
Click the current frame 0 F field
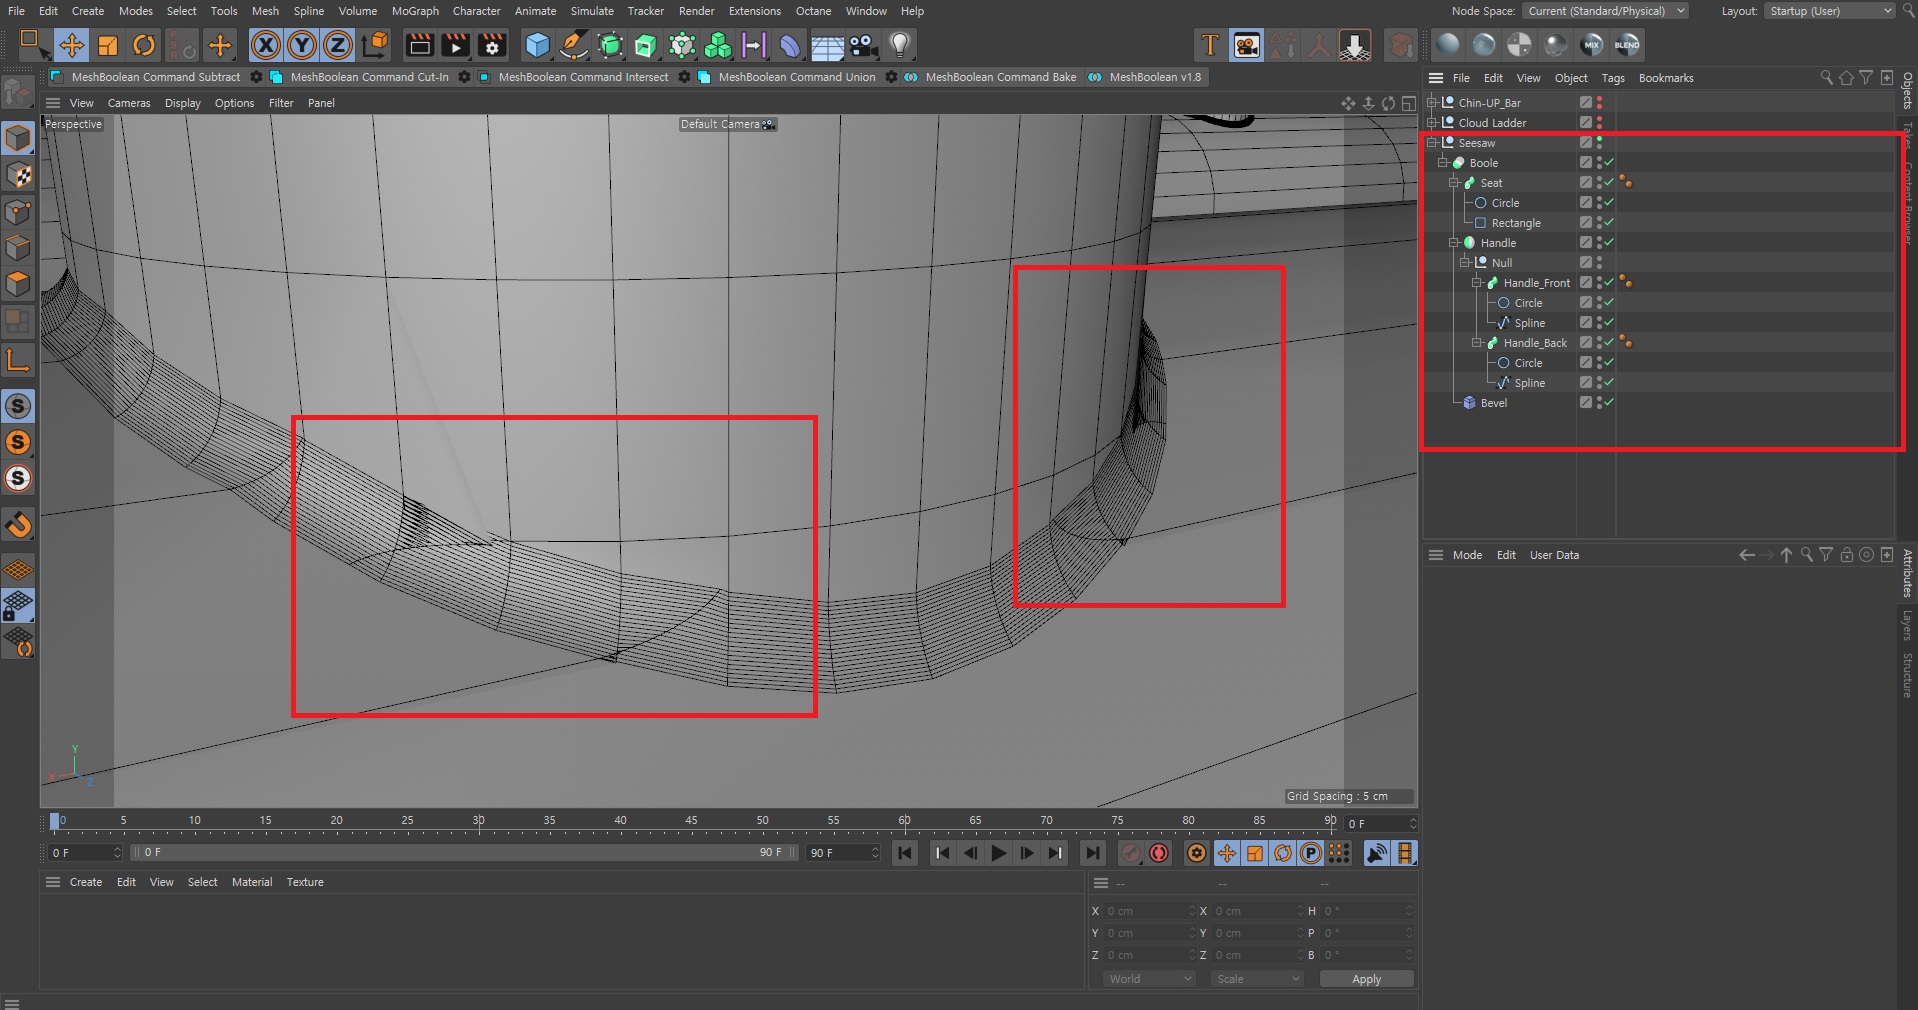85,853
